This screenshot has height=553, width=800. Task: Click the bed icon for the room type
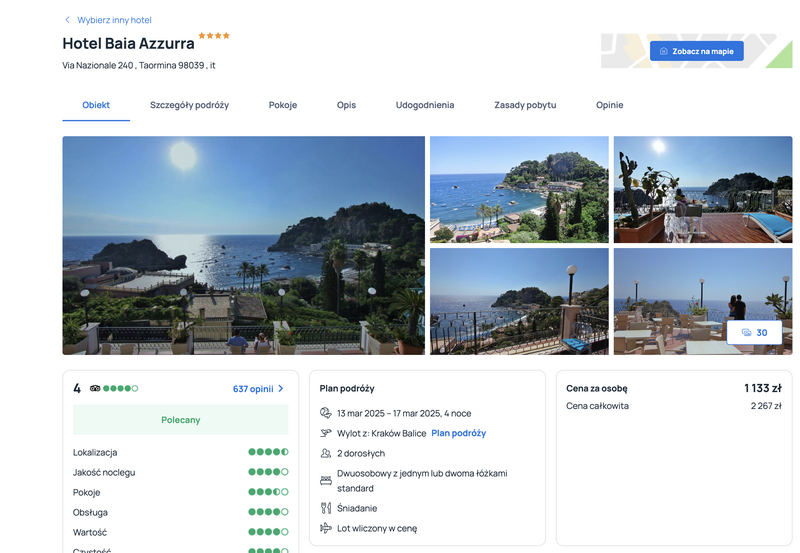pyautogui.click(x=326, y=481)
